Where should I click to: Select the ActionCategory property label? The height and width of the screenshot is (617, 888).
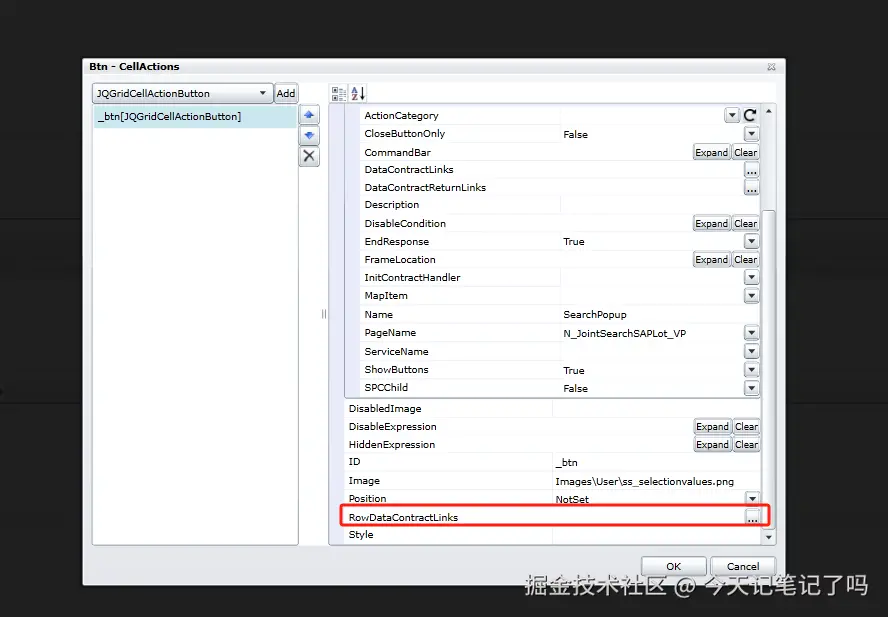point(402,116)
